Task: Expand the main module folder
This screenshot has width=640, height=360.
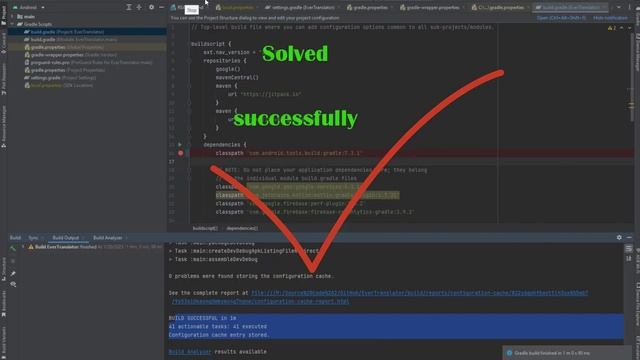Action: tap(12, 17)
